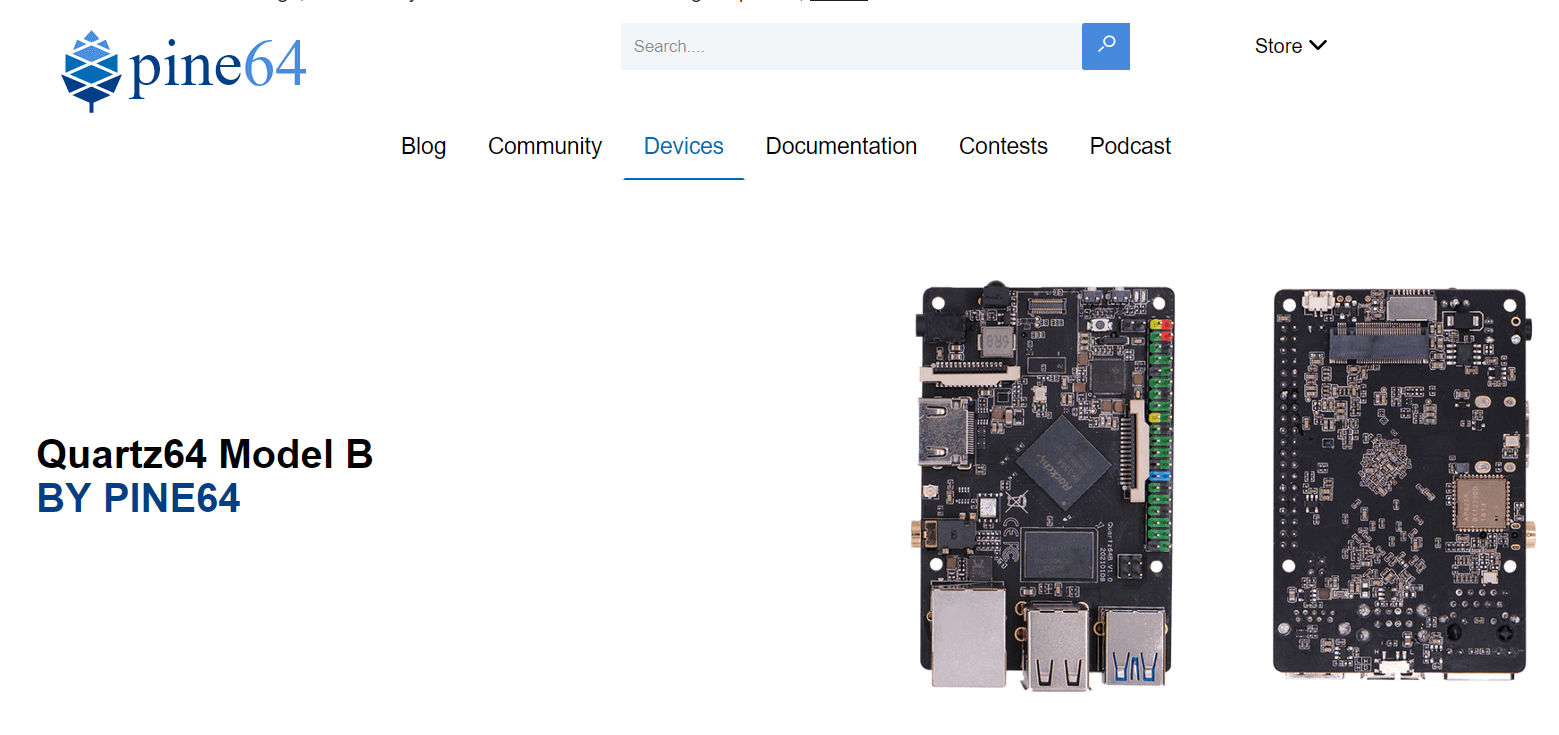The height and width of the screenshot is (735, 1559).
Task: Click the BY PINE64 subtitle
Action: 139,498
